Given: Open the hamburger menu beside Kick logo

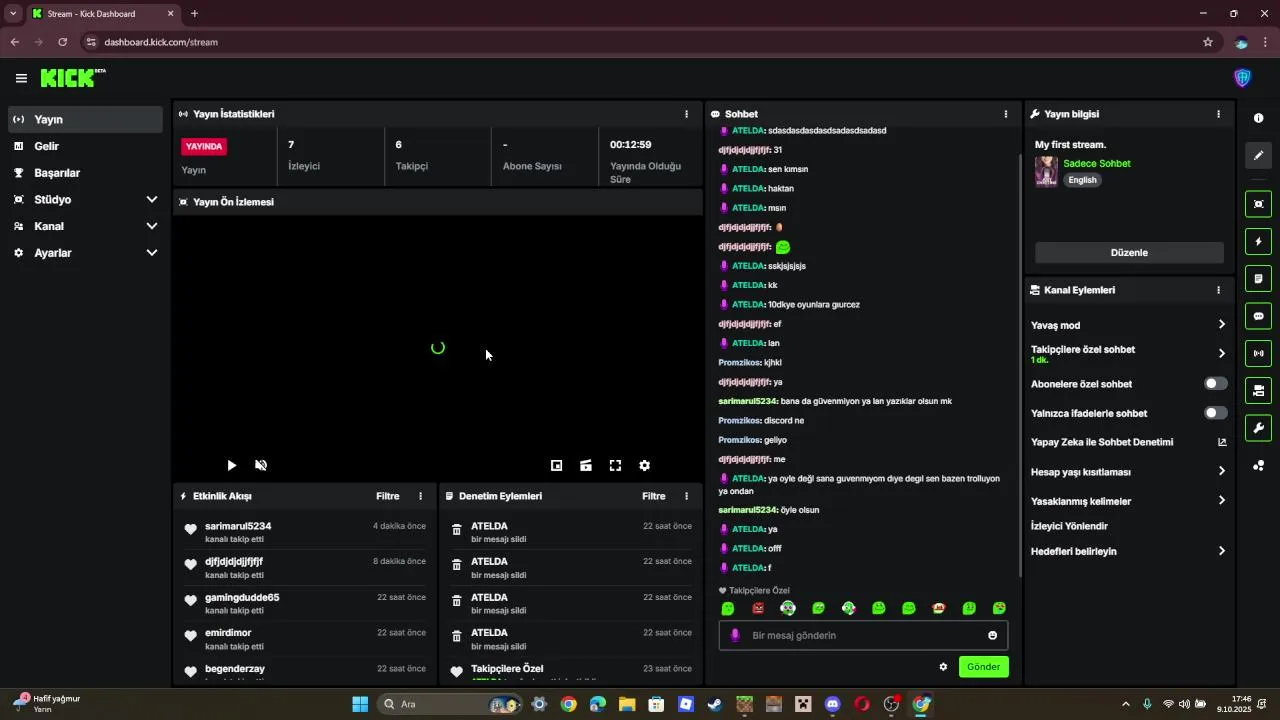Looking at the screenshot, I should tap(21, 78).
